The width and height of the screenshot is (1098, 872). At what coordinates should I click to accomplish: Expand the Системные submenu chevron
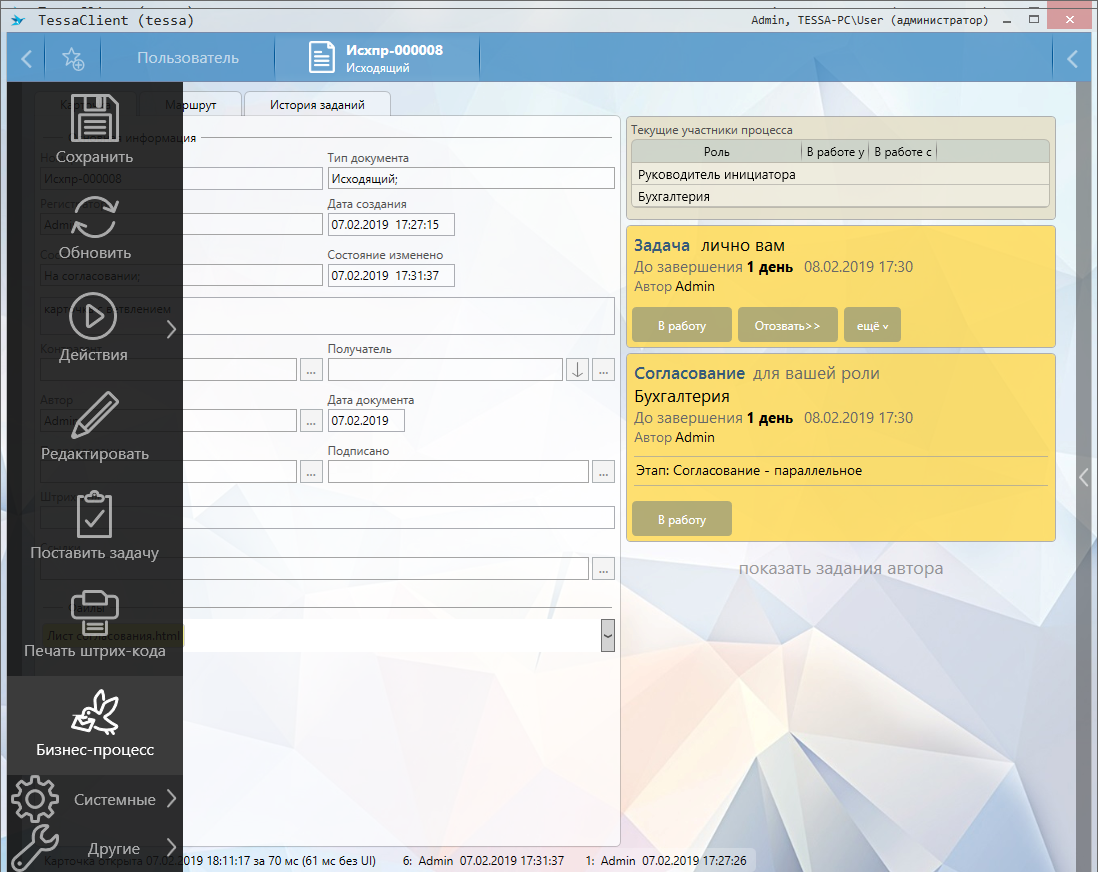click(x=172, y=798)
